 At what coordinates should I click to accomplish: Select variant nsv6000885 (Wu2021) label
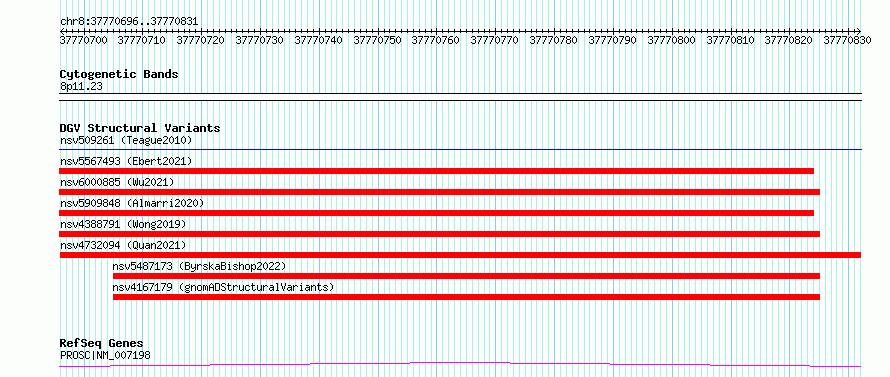[x=117, y=182]
